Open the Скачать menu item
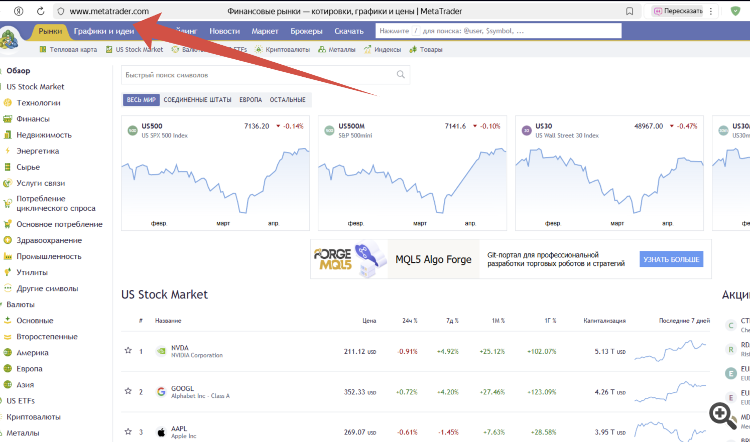Image resolution: width=750 pixels, height=442 pixels. coord(349,31)
